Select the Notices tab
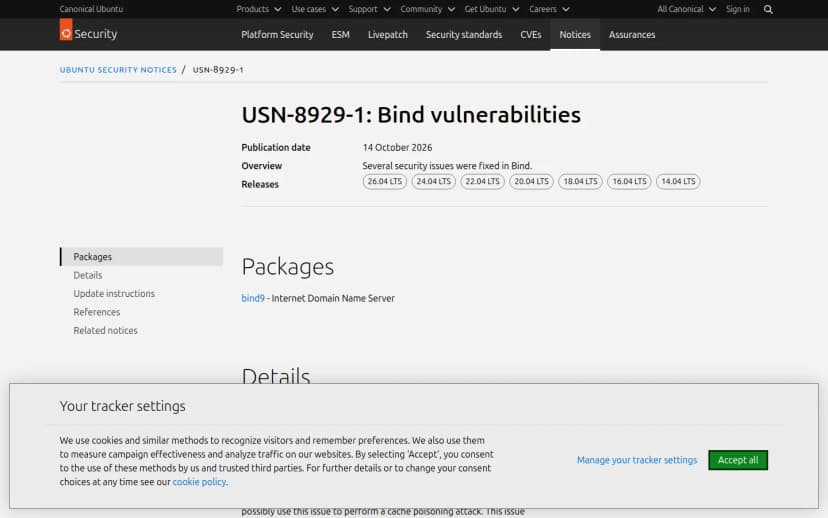 point(575,34)
